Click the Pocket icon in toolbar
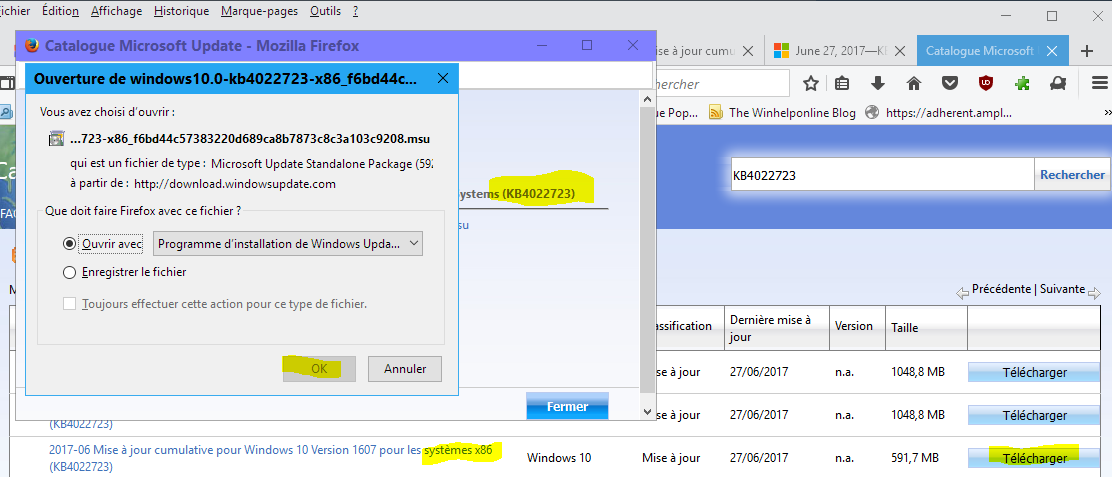The height and width of the screenshot is (477, 1112). [950, 84]
